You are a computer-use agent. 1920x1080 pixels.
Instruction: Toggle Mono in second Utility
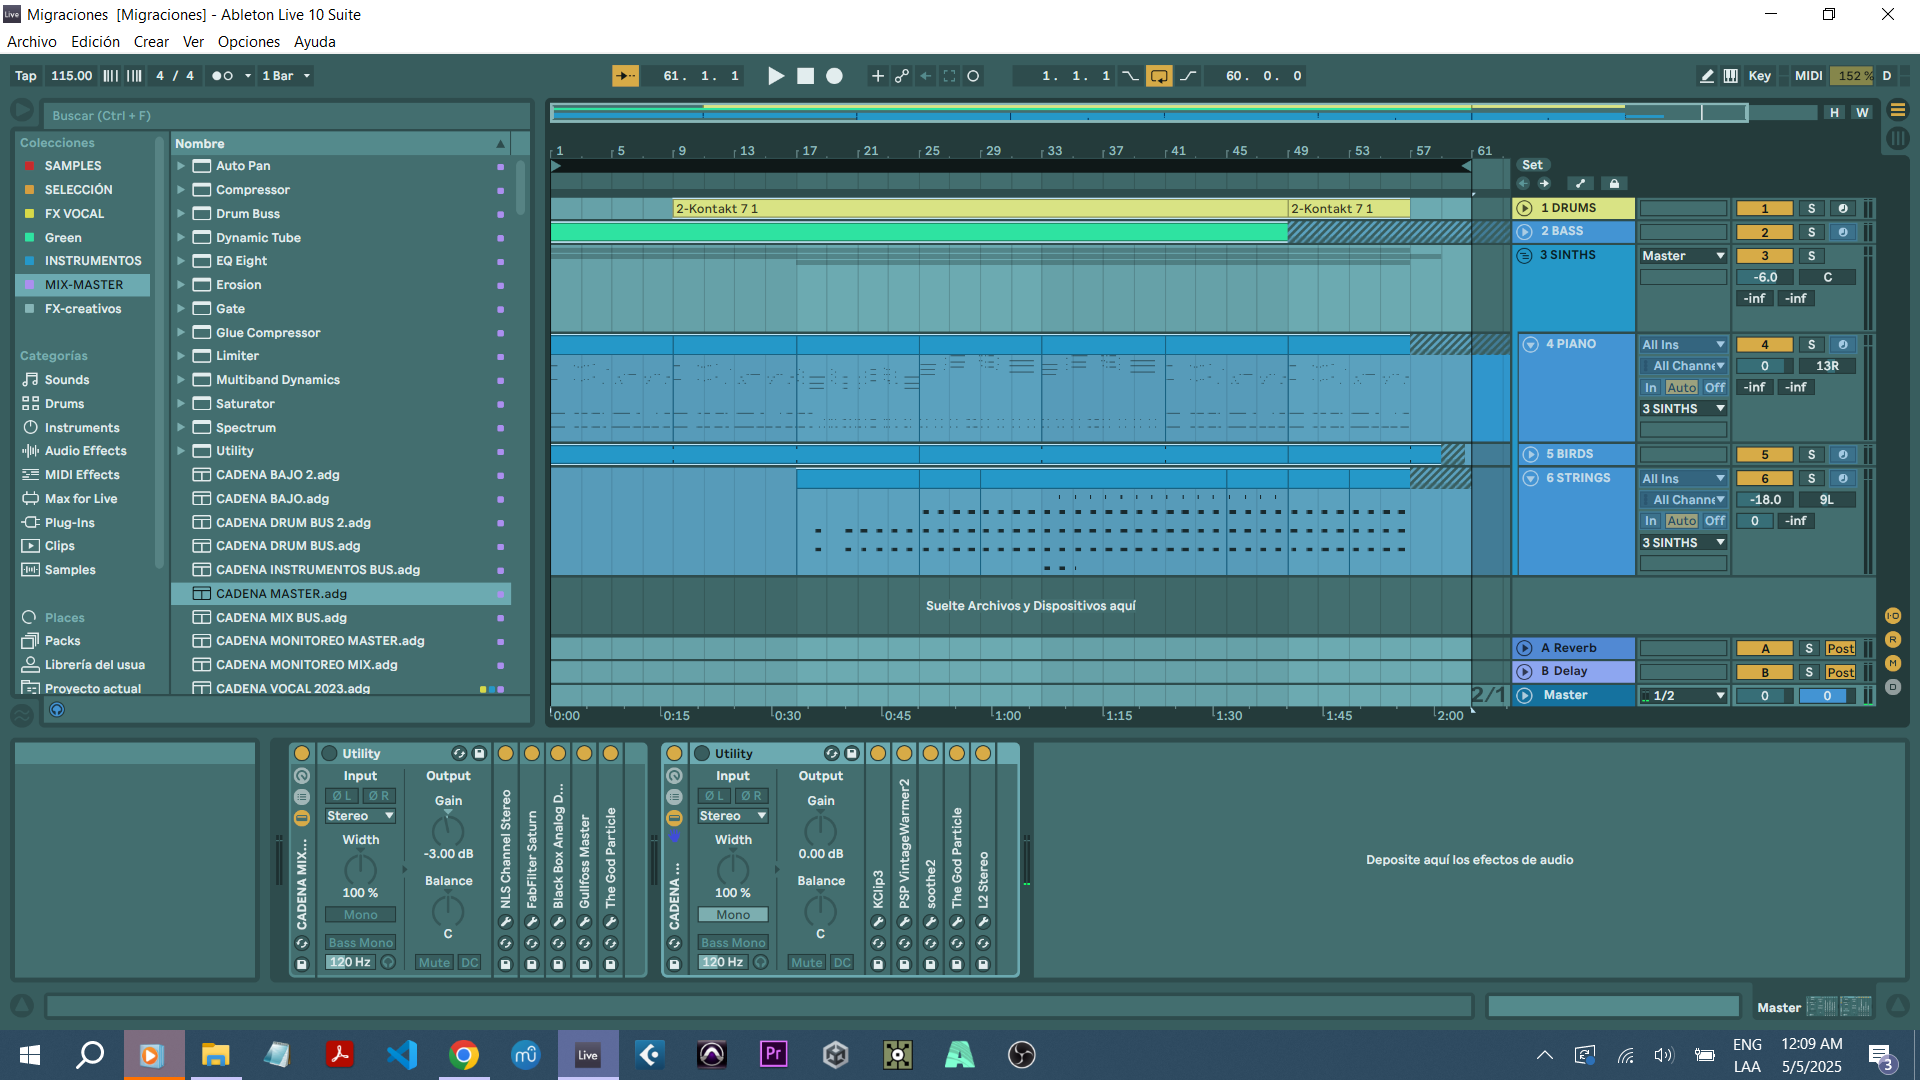point(732,915)
